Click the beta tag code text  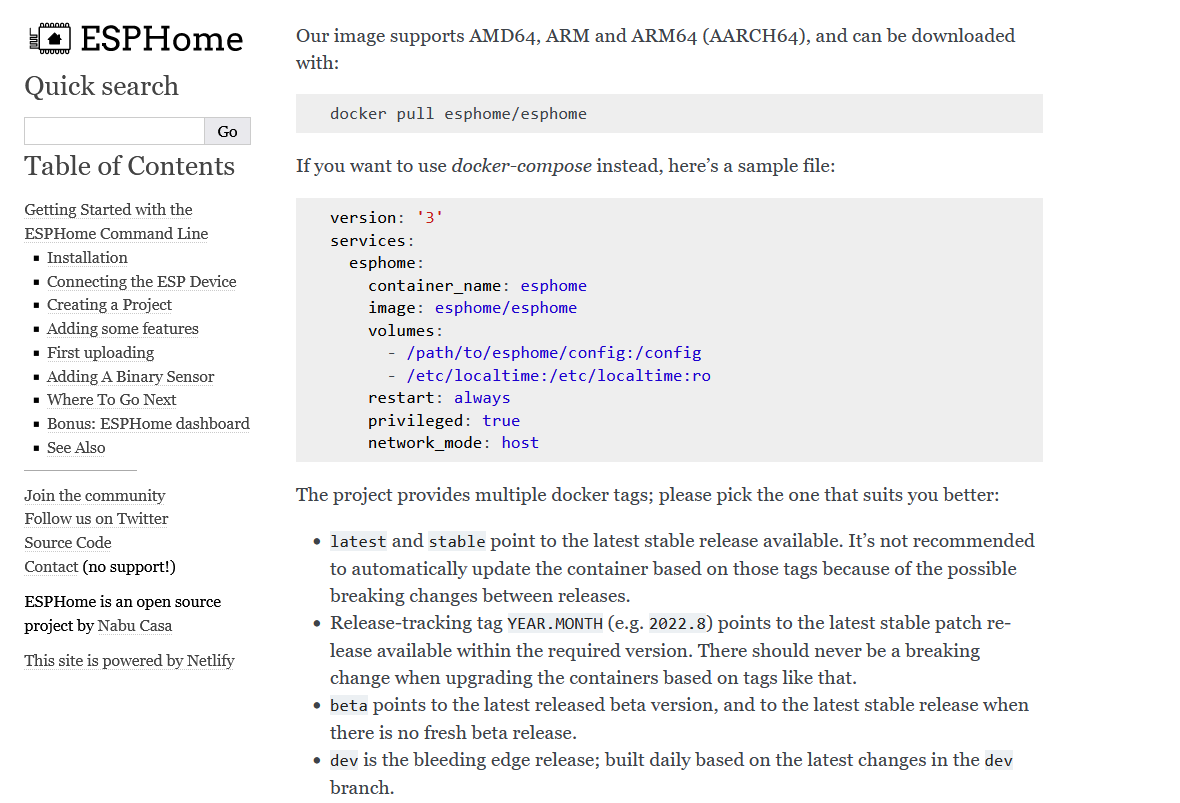click(x=349, y=705)
